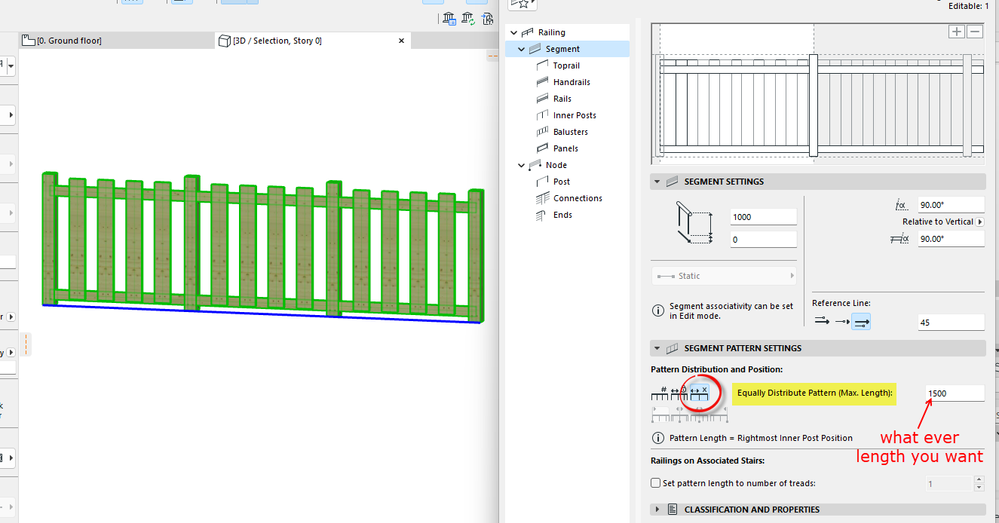Click the first library manager toolbar icon
The height and width of the screenshot is (523, 999).
pyautogui.click(x=449, y=19)
